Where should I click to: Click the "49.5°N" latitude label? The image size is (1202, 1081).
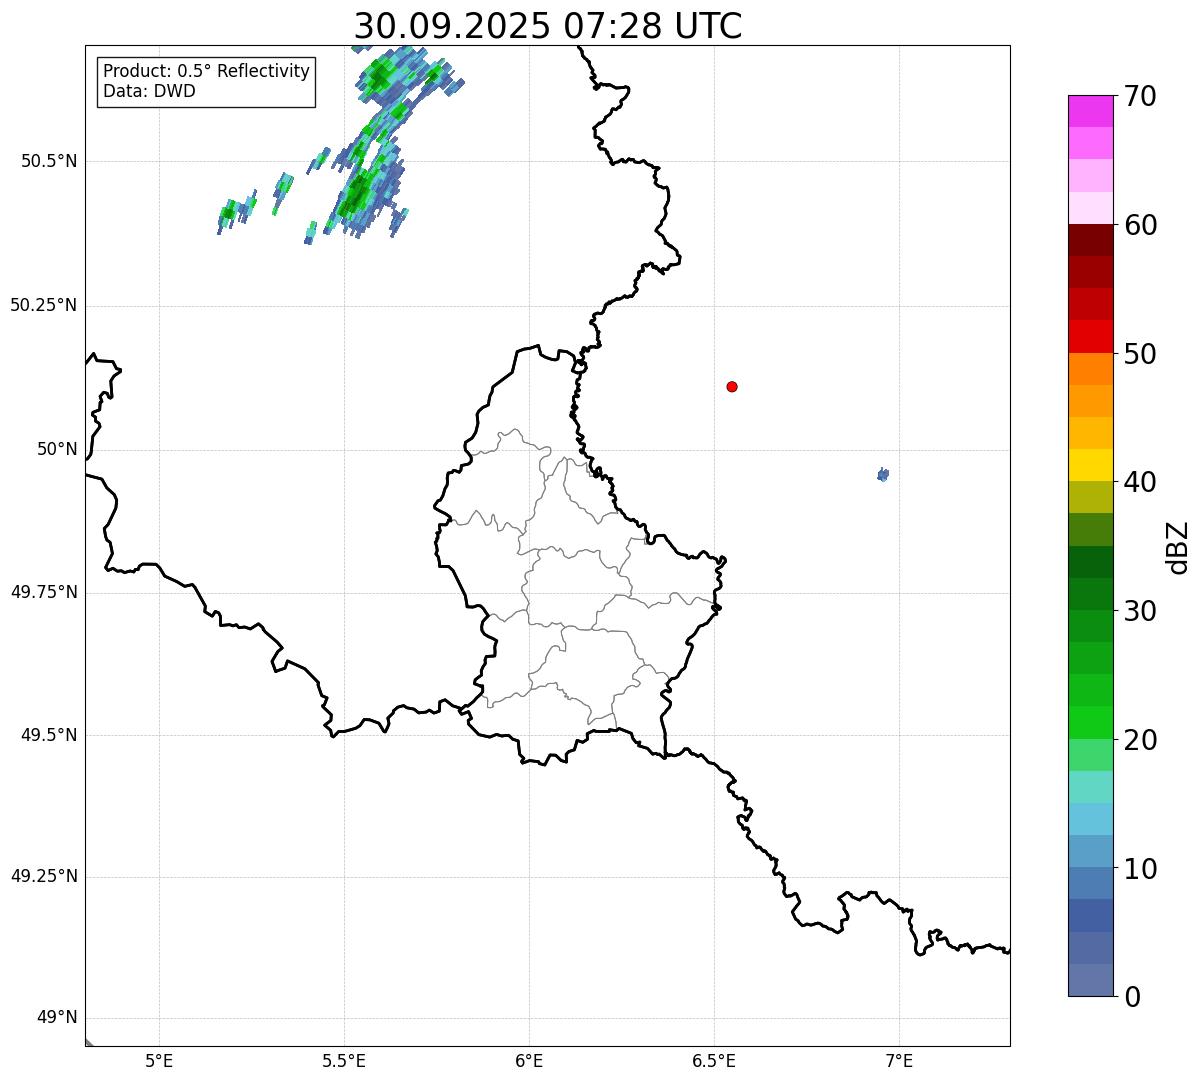49,735
